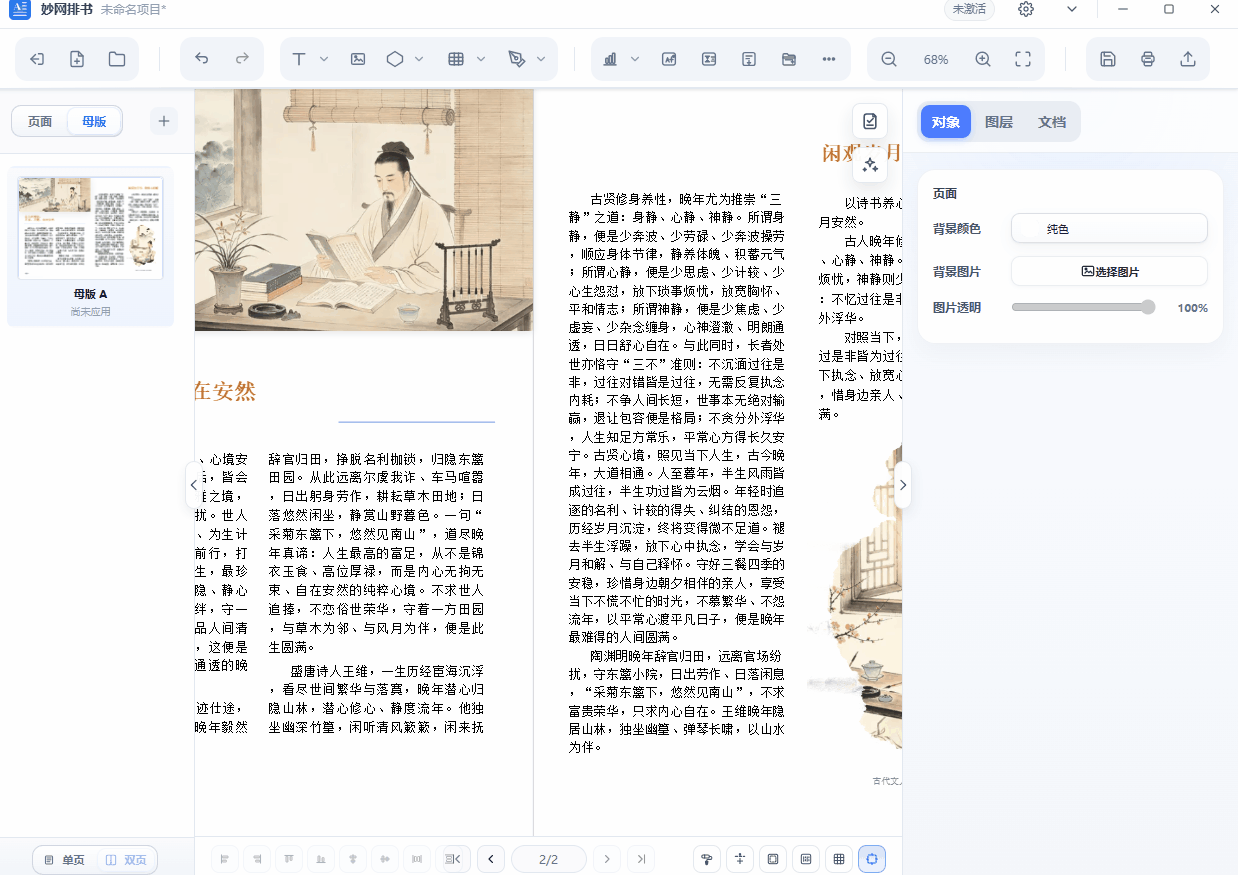Switch to the 母版 tab
The image size is (1238, 875).
[94, 122]
